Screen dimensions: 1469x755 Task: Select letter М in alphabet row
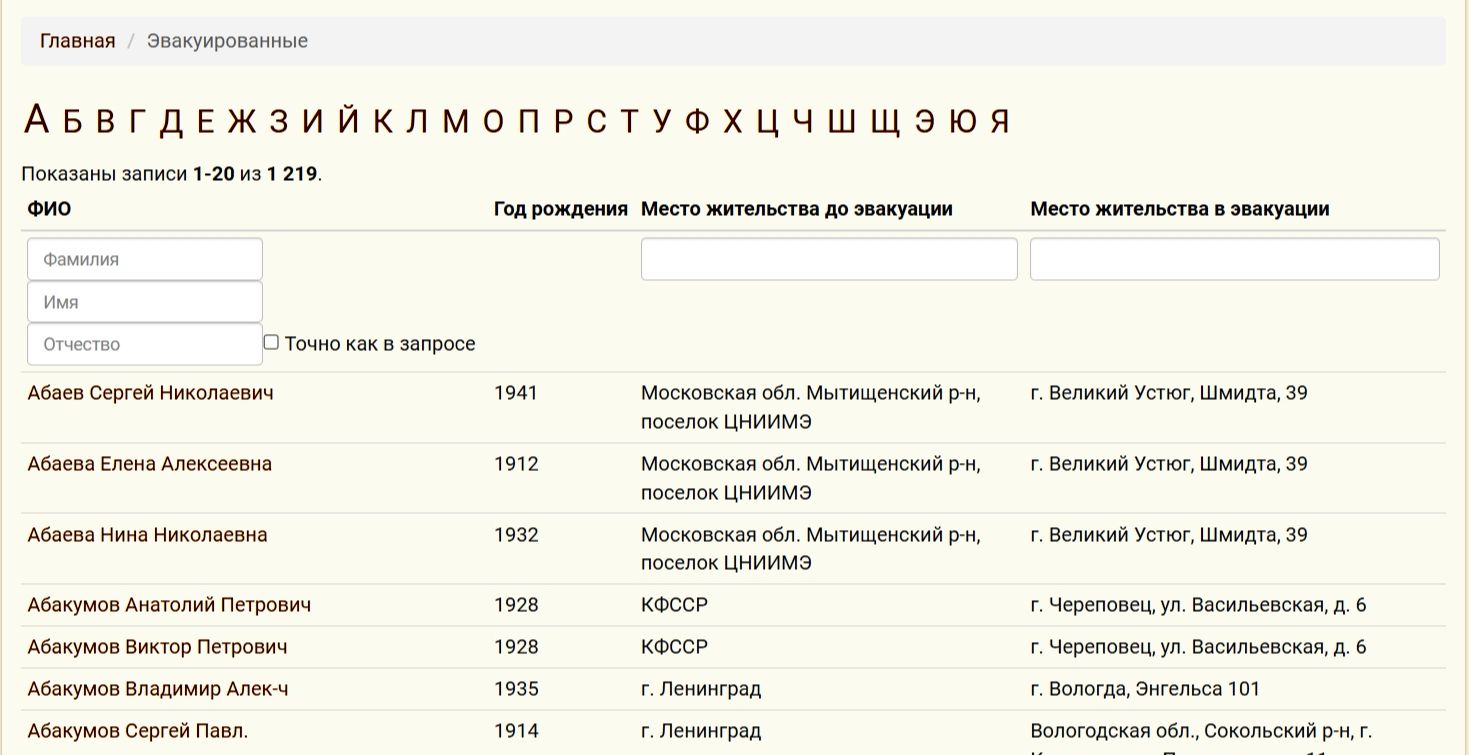pyautogui.click(x=455, y=121)
